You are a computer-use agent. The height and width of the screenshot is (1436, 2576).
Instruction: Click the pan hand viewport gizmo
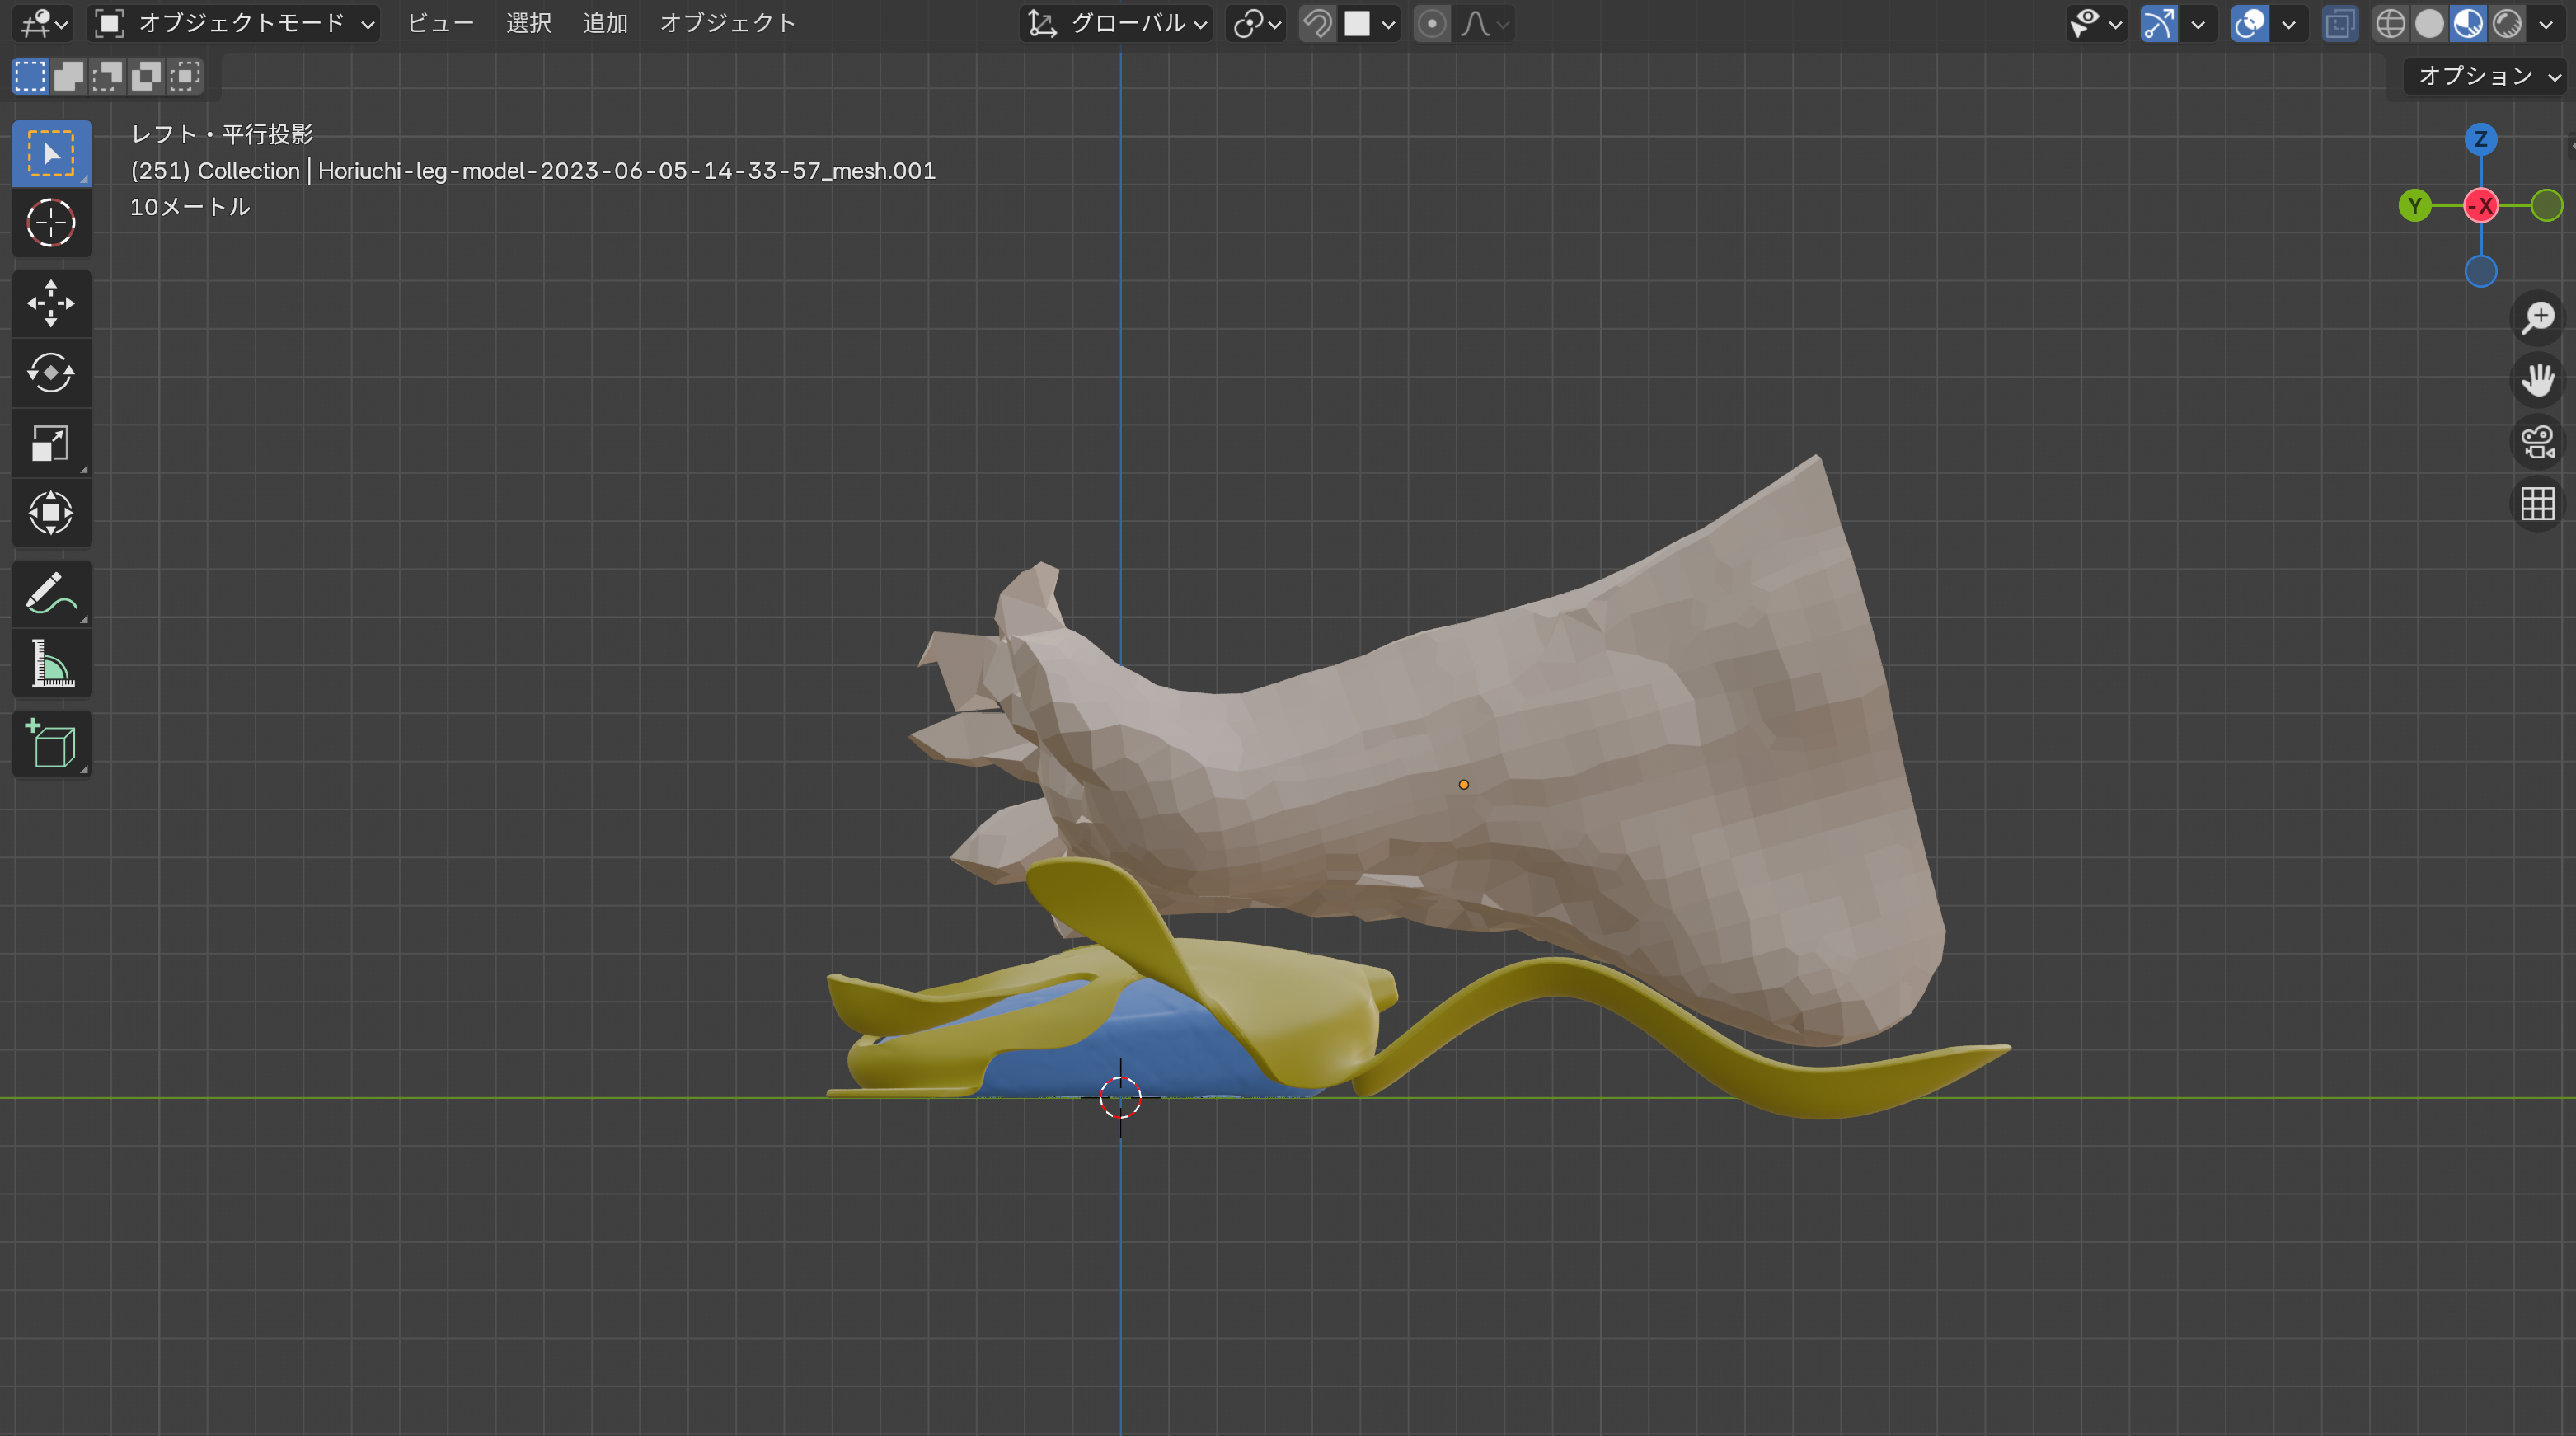[2537, 380]
